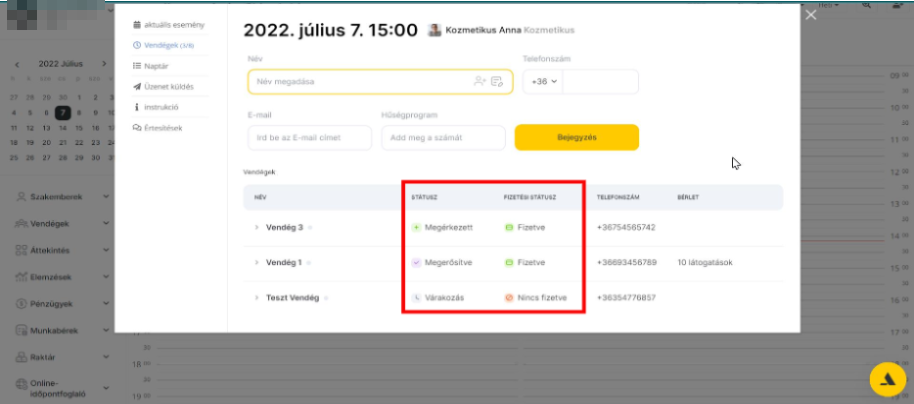The height and width of the screenshot is (404, 914).
Task: Click the NÉV column header
Action: pyautogui.click(x=260, y=198)
